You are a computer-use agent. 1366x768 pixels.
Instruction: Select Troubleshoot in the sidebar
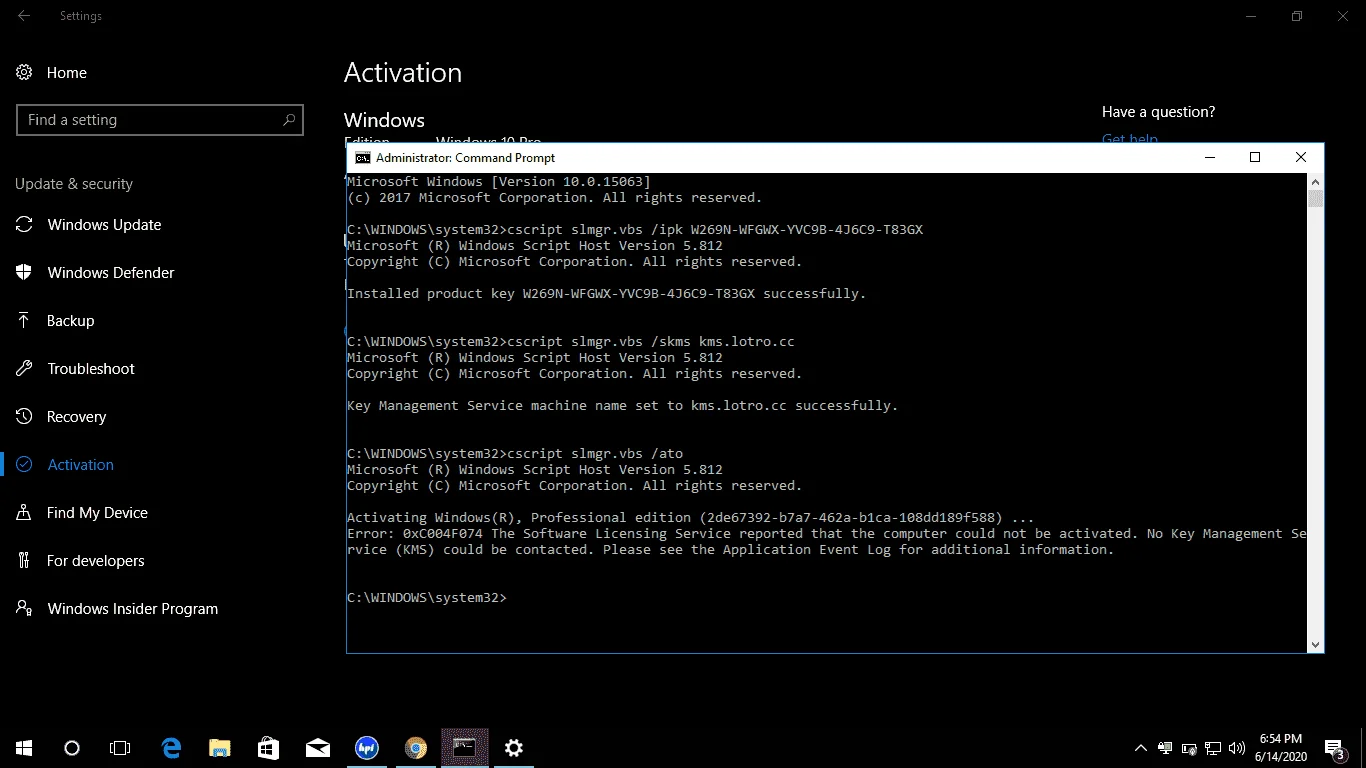point(75,369)
